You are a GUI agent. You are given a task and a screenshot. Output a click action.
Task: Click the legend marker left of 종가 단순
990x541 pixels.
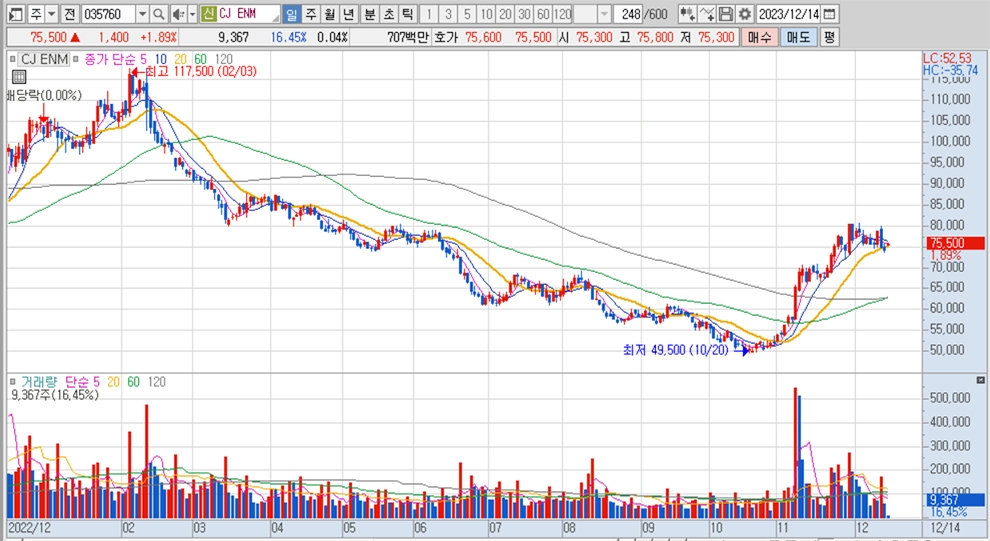(x=76, y=59)
